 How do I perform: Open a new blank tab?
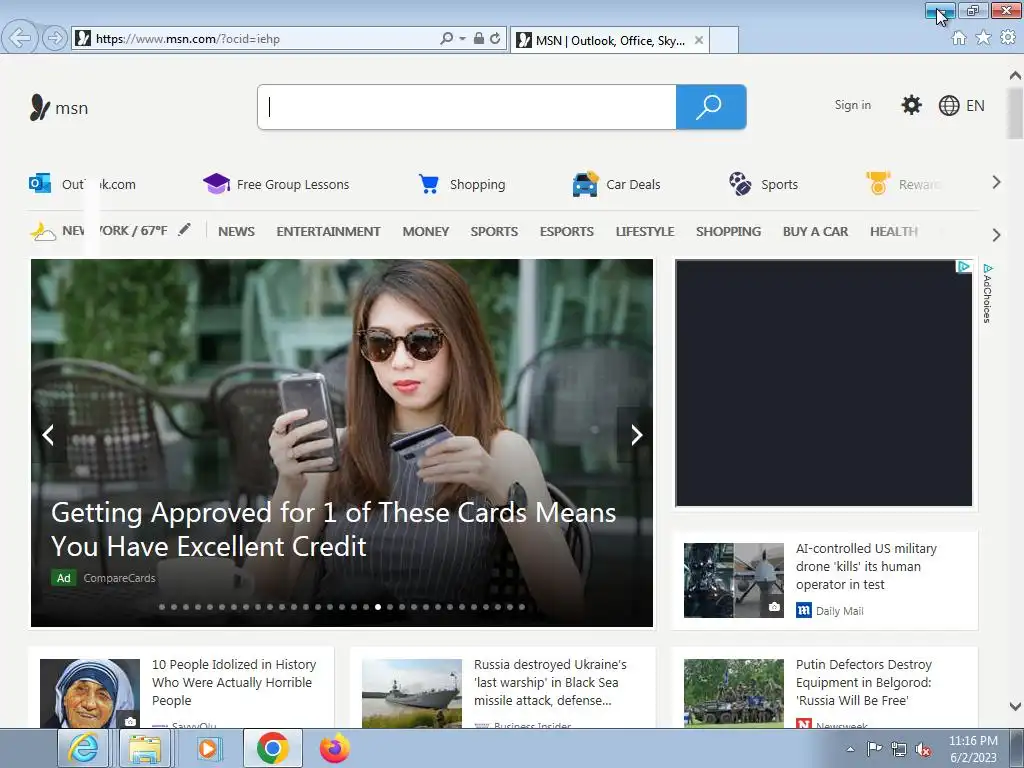pos(724,40)
